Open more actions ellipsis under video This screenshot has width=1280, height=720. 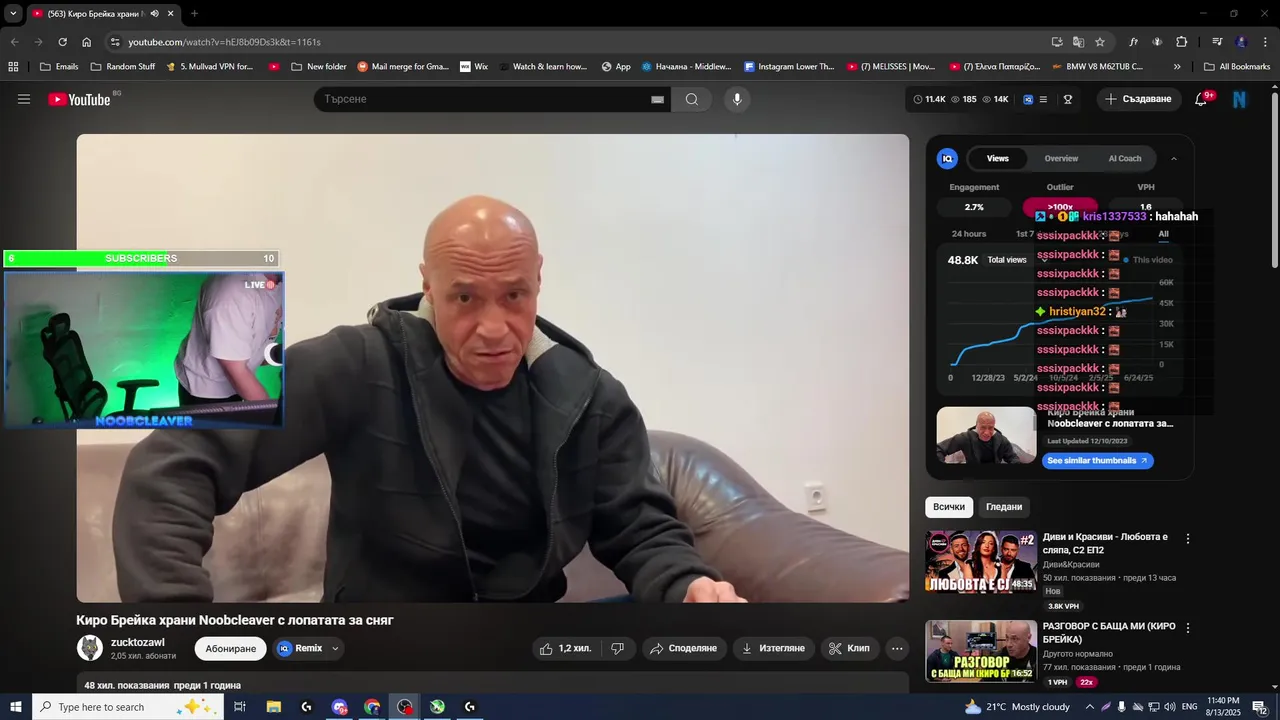tap(897, 648)
